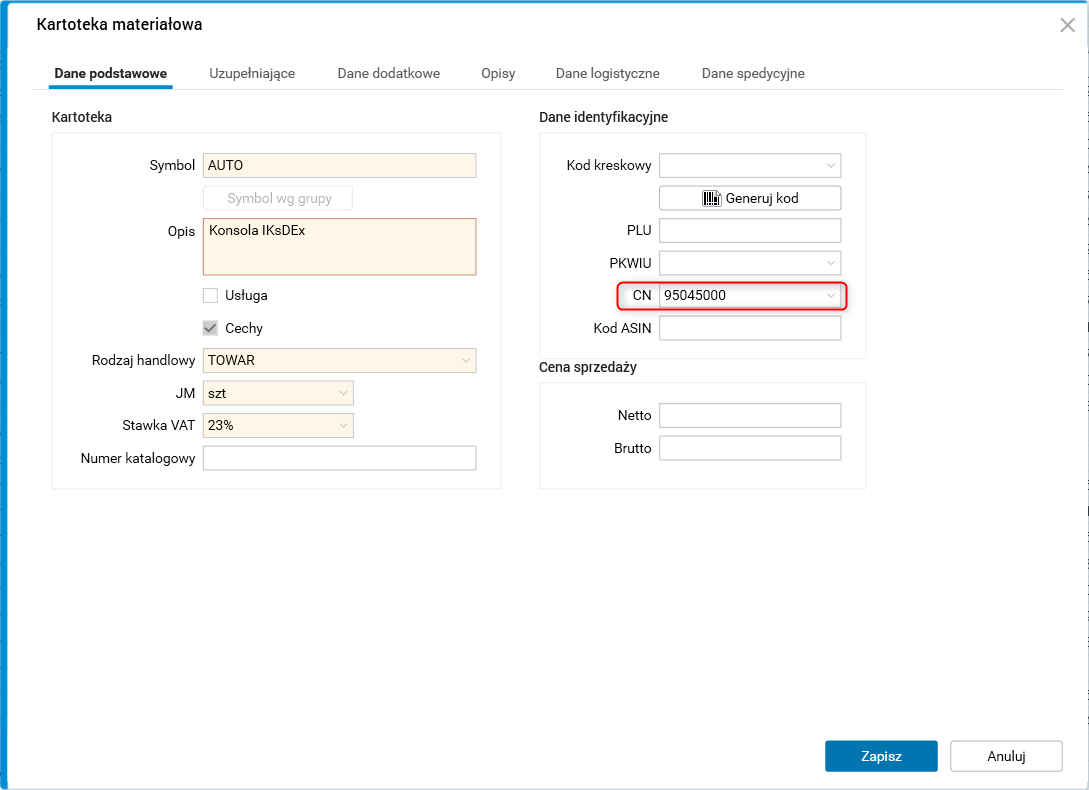Open the Dane dodatkowe tab

(388, 73)
